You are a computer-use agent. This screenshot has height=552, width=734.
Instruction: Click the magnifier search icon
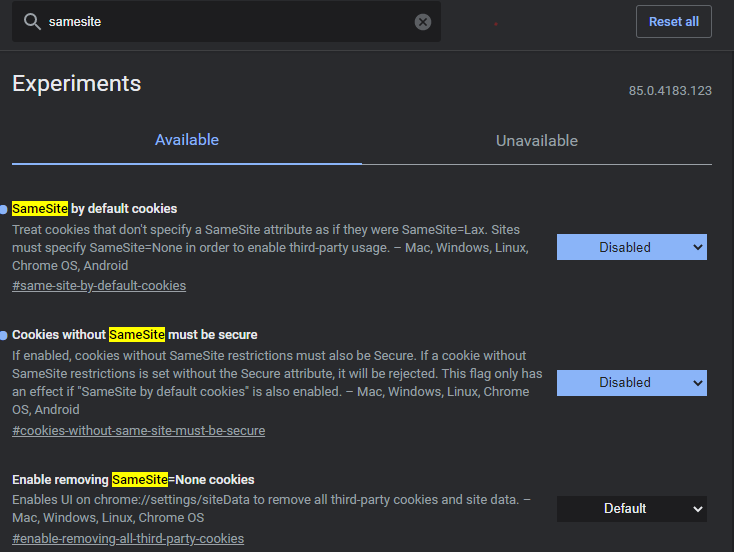point(32,22)
